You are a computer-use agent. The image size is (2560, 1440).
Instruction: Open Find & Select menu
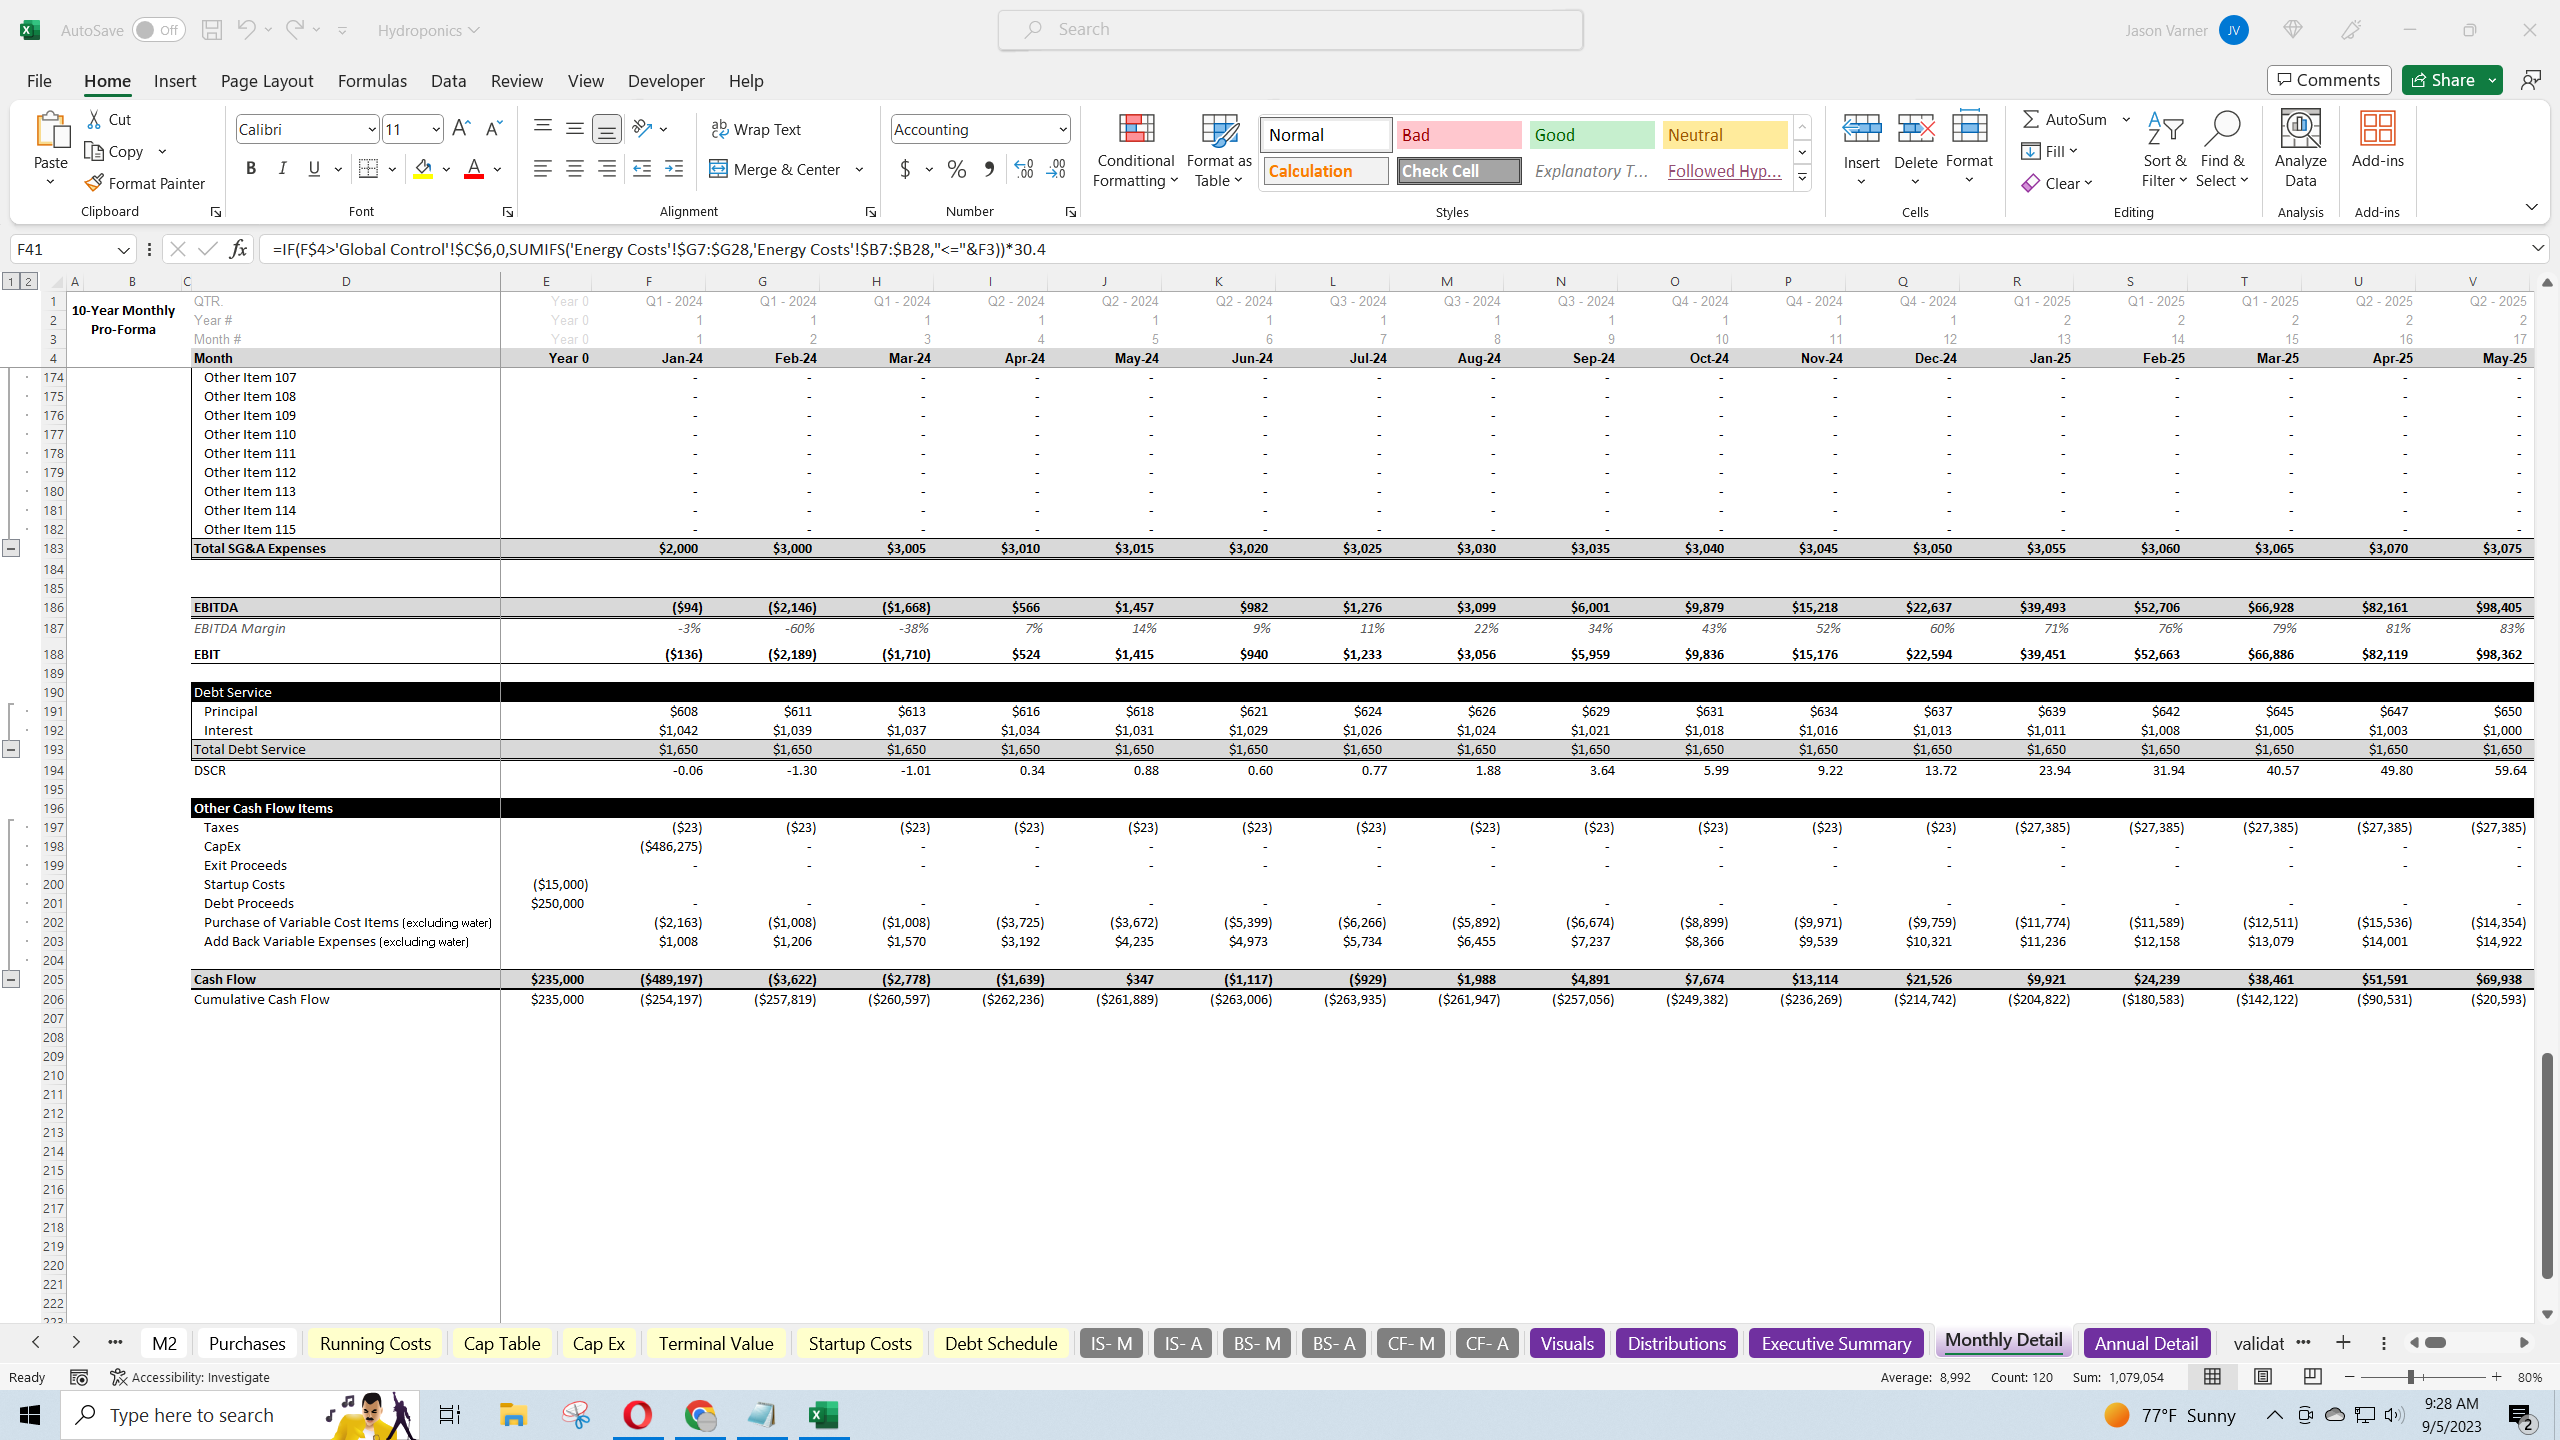pyautogui.click(x=2222, y=150)
